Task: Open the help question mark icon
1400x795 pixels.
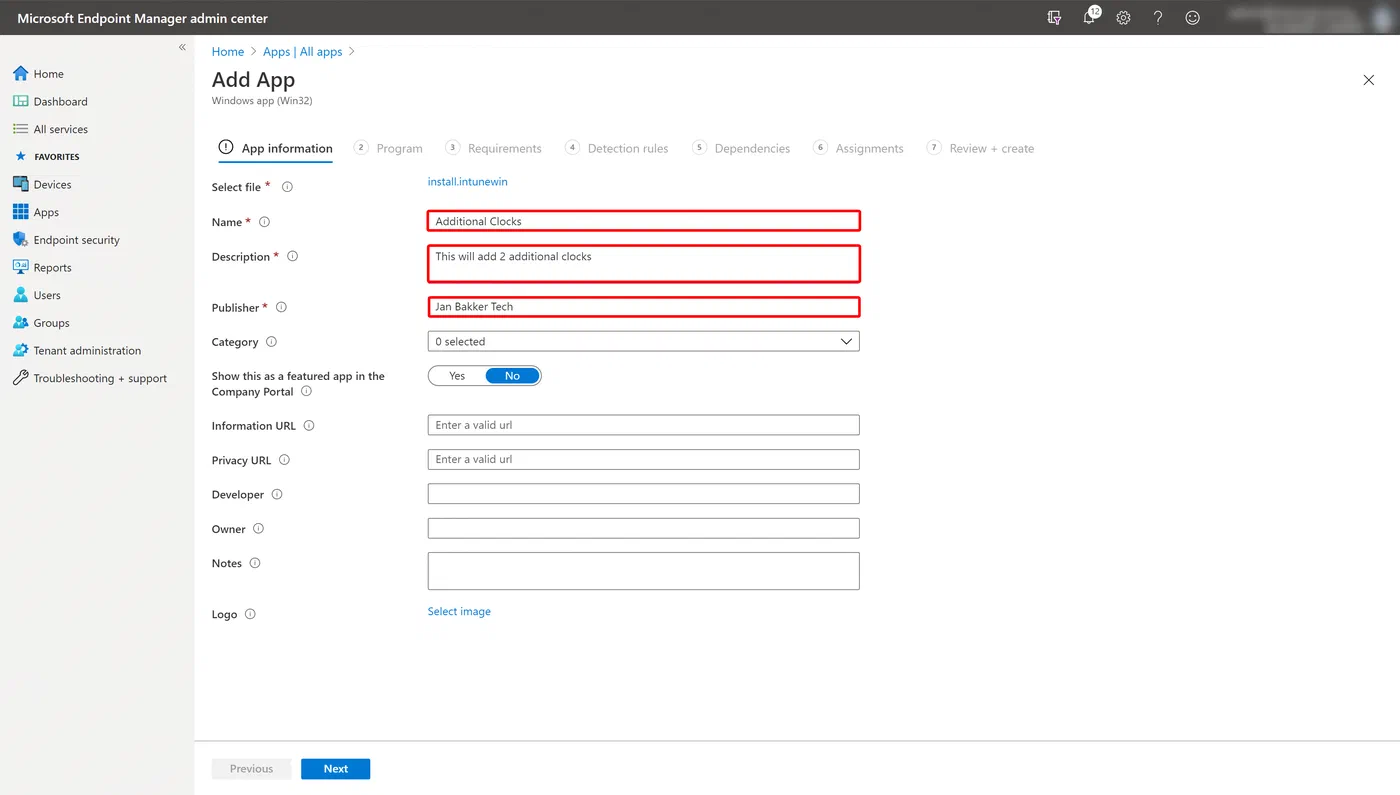Action: (1158, 17)
